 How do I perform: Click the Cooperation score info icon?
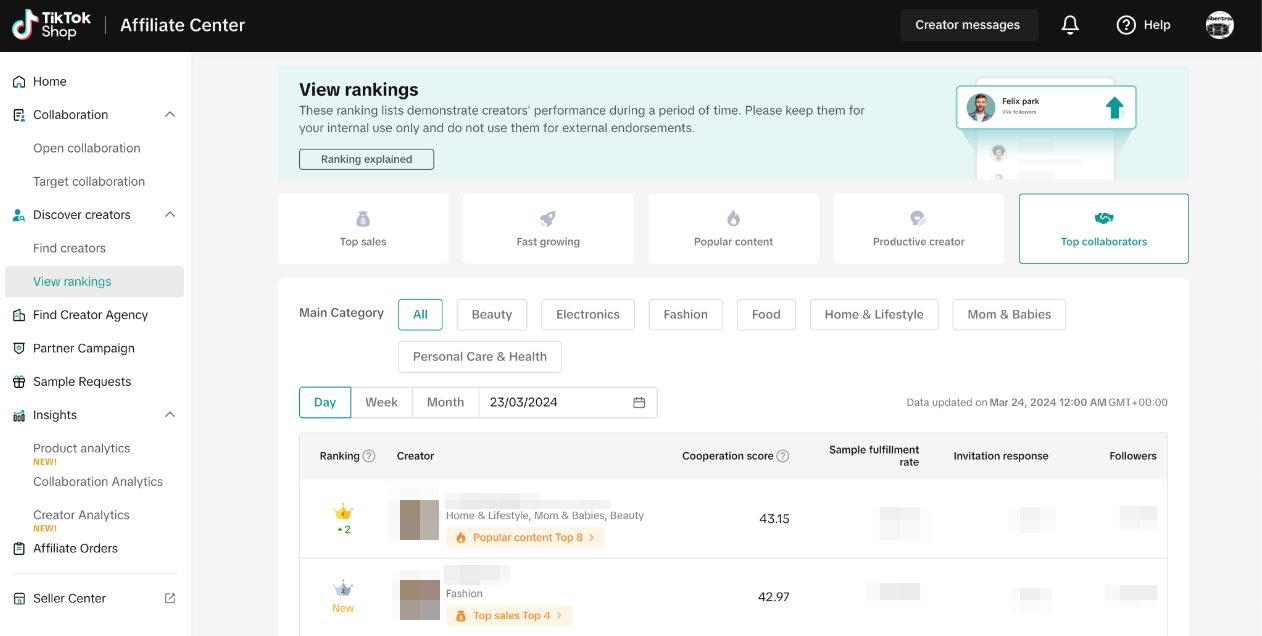coord(783,456)
